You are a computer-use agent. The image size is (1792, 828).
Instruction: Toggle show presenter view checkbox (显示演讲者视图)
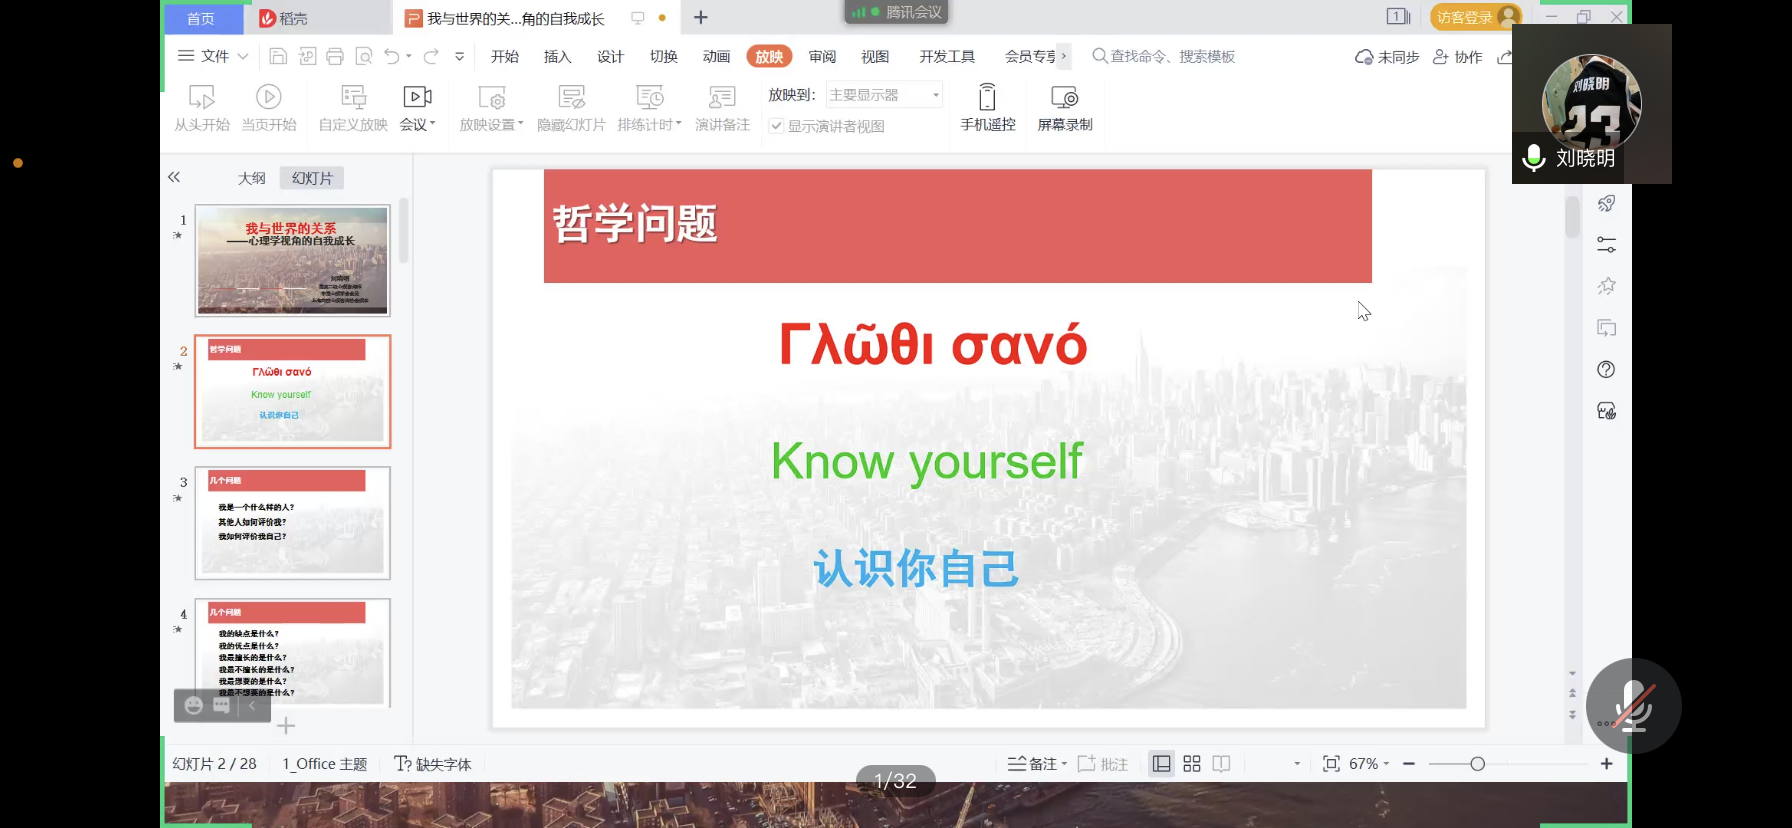pos(776,126)
